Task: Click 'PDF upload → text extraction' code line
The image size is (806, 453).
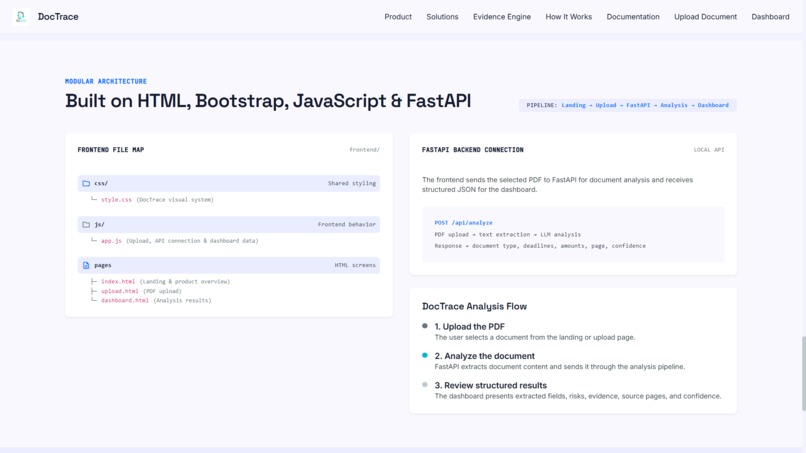Action: pos(507,234)
